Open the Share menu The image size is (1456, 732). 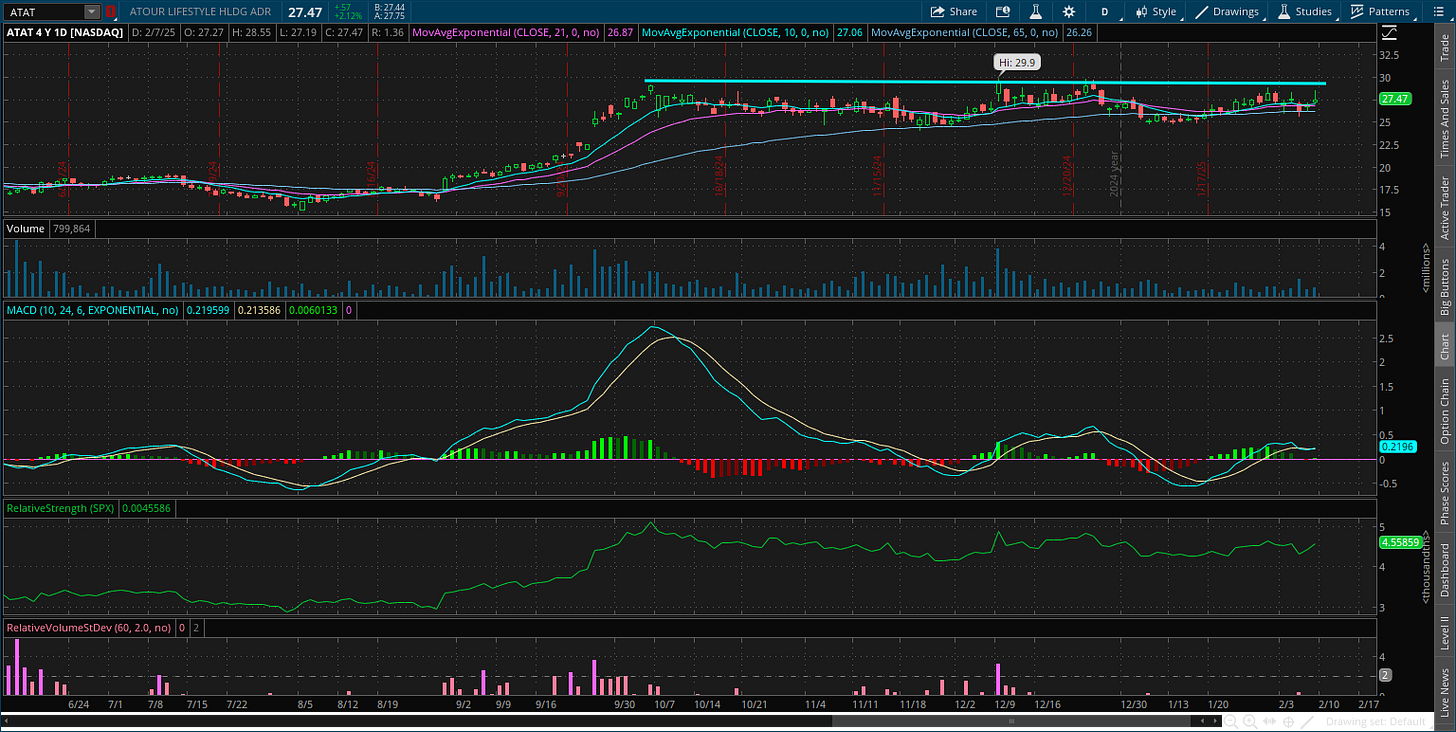tap(954, 12)
